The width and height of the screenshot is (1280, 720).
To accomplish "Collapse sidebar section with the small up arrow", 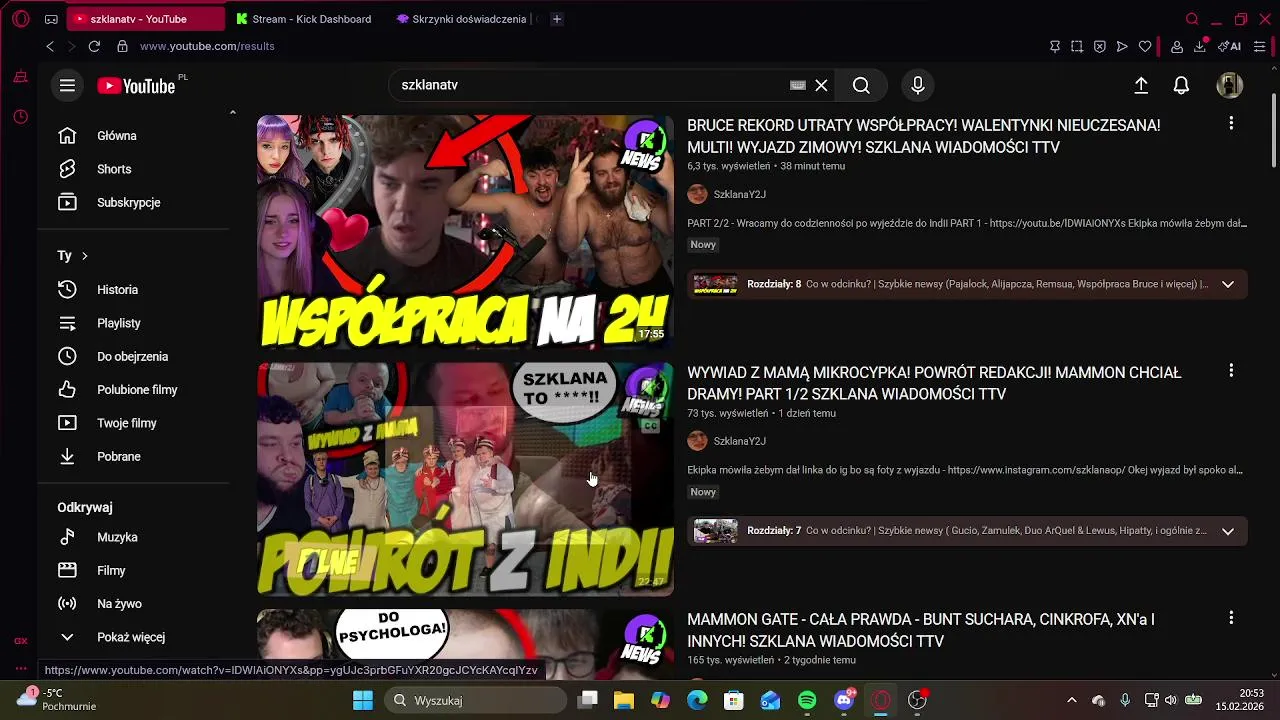I will [x=233, y=113].
